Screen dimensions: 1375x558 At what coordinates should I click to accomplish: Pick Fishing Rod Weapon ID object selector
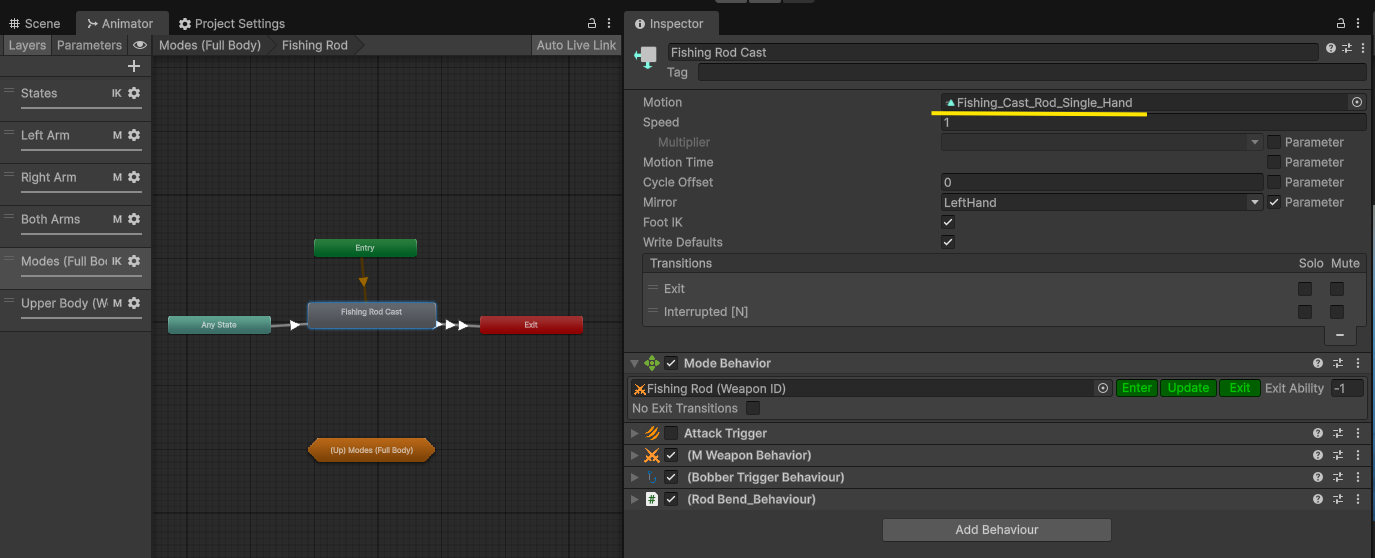pyautogui.click(x=1103, y=388)
